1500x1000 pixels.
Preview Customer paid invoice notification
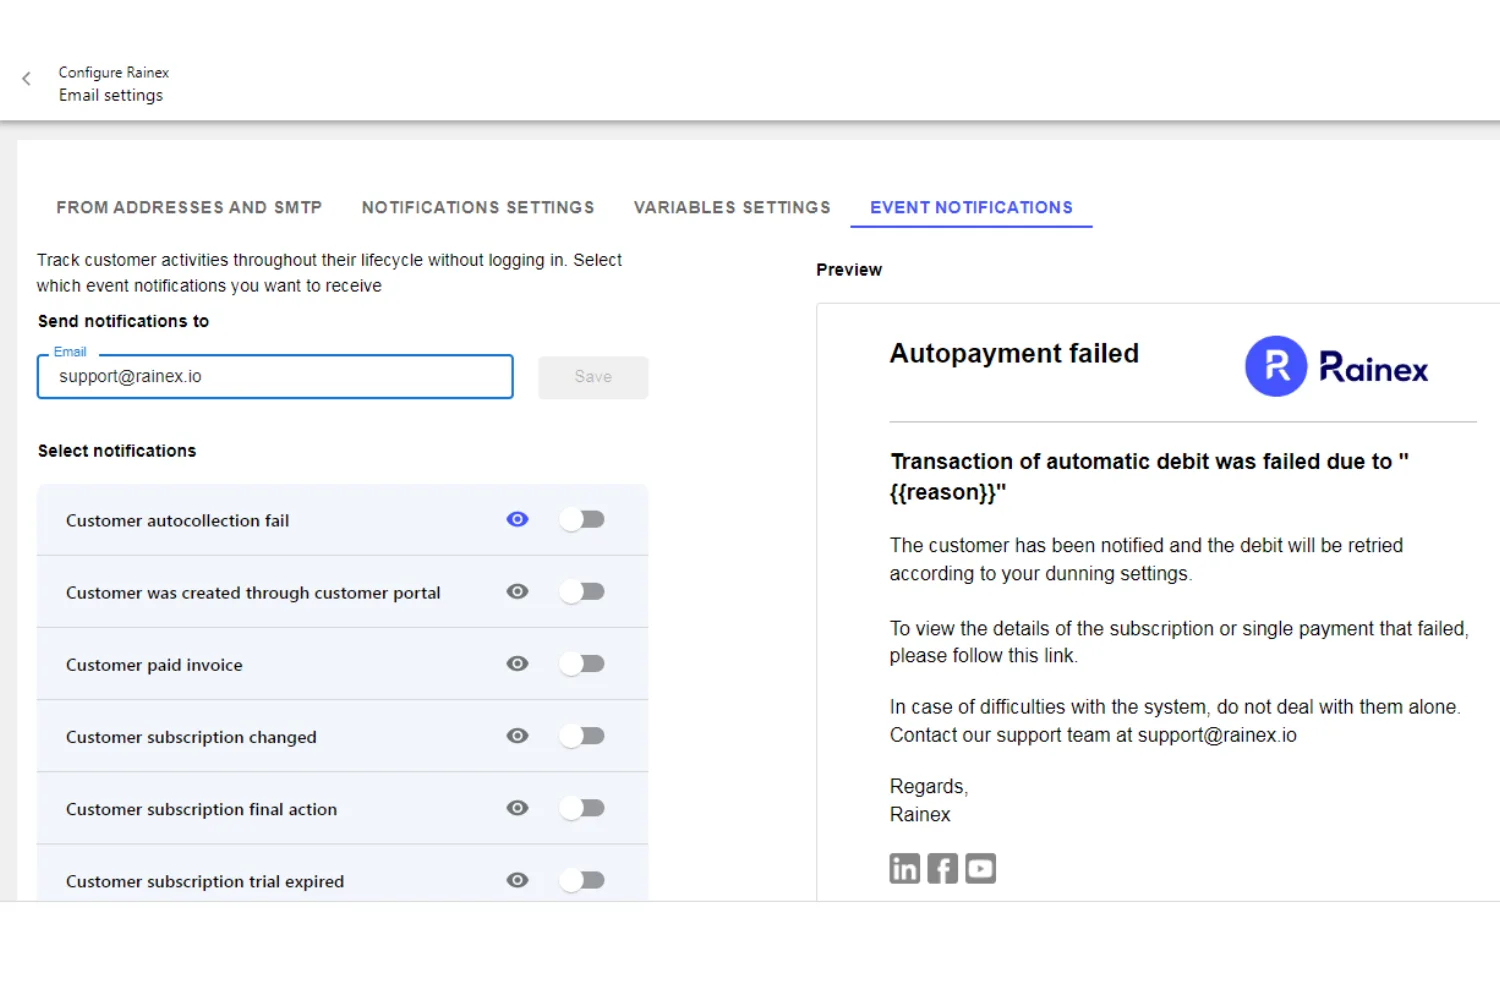(x=517, y=663)
